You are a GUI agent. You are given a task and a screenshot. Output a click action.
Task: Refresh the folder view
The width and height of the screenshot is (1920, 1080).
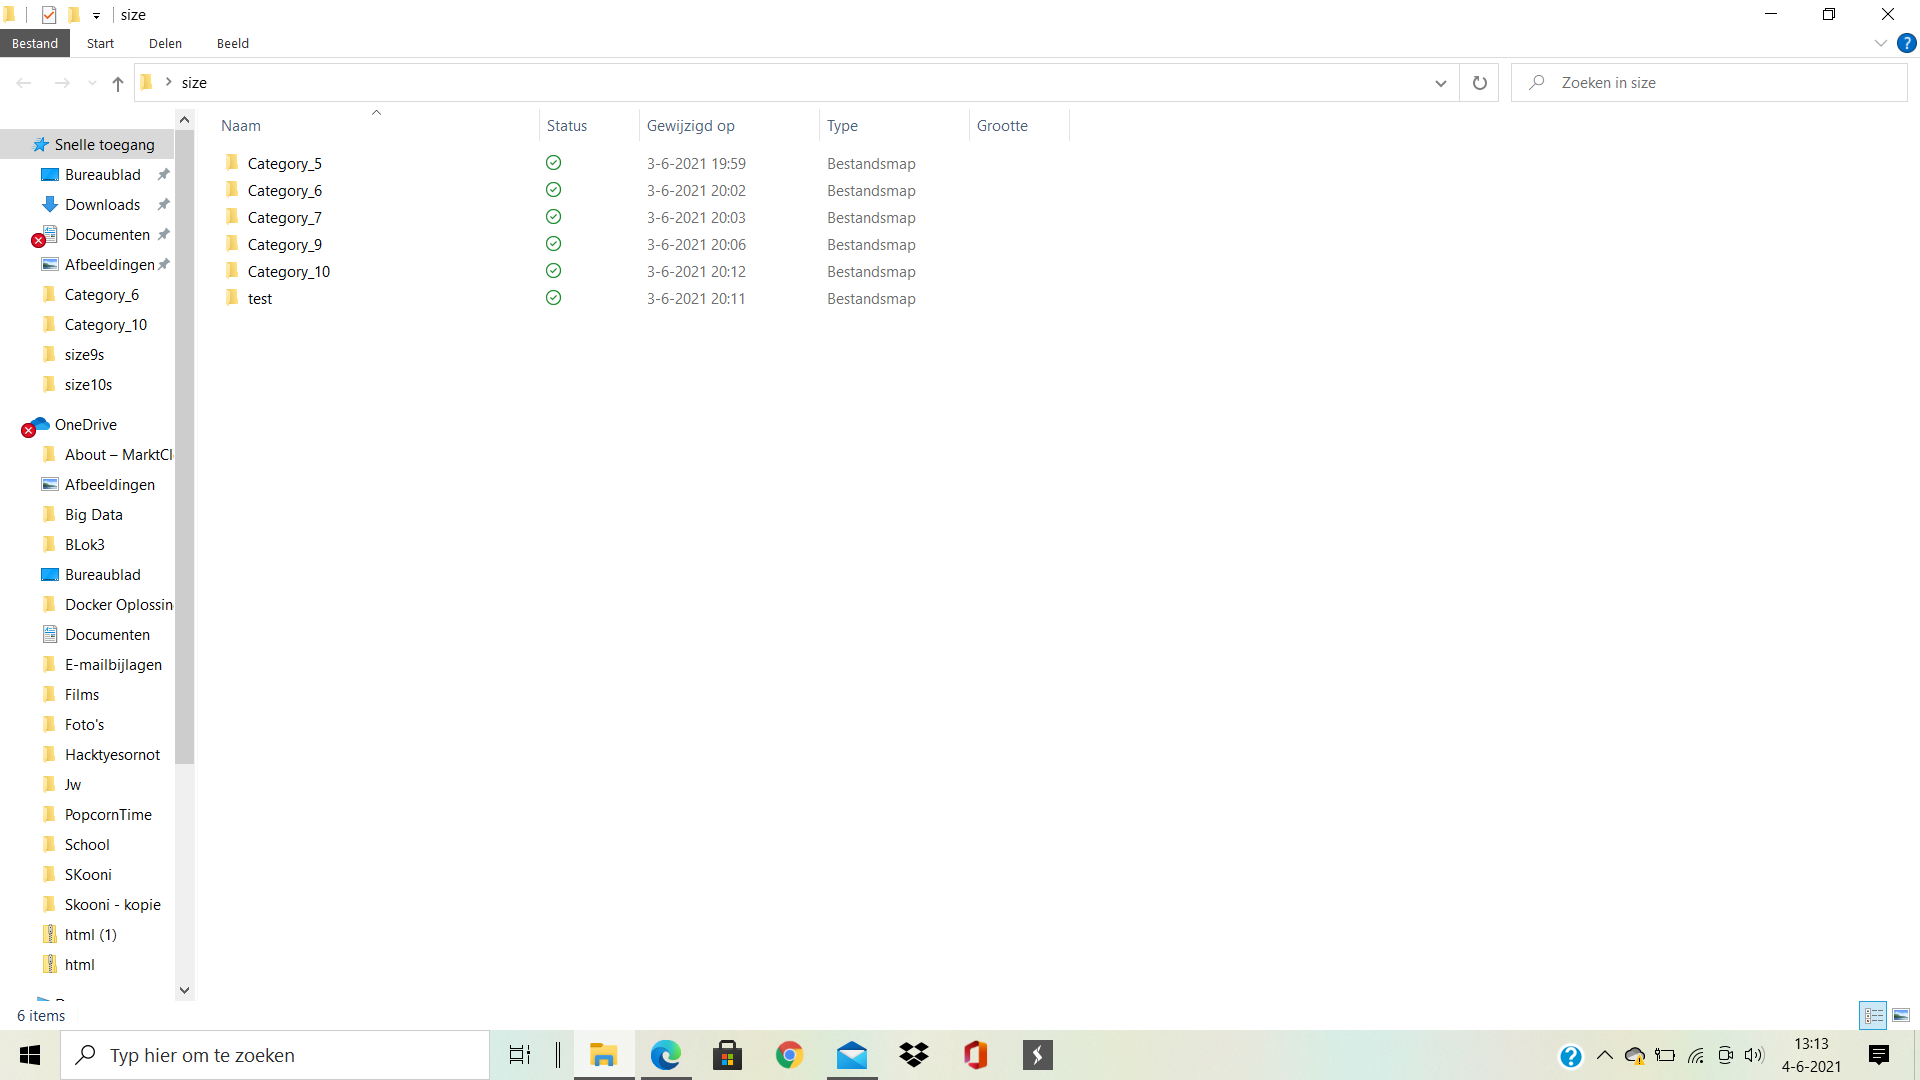click(1479, 83)
